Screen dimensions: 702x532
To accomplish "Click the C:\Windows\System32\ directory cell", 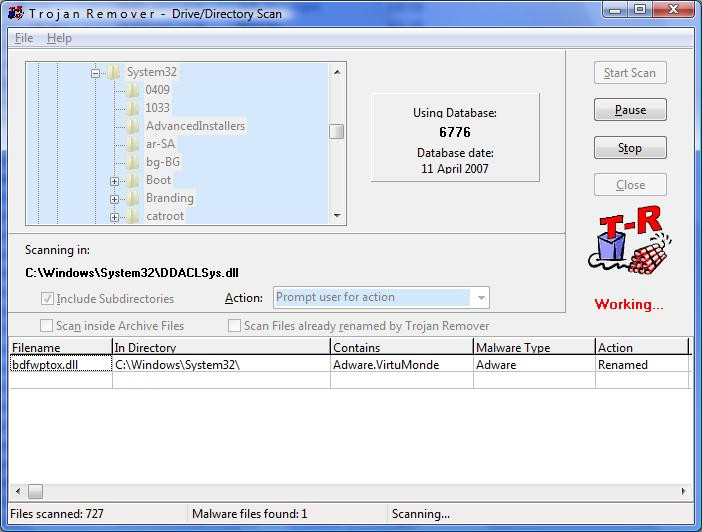I will [x=221, y=365].
